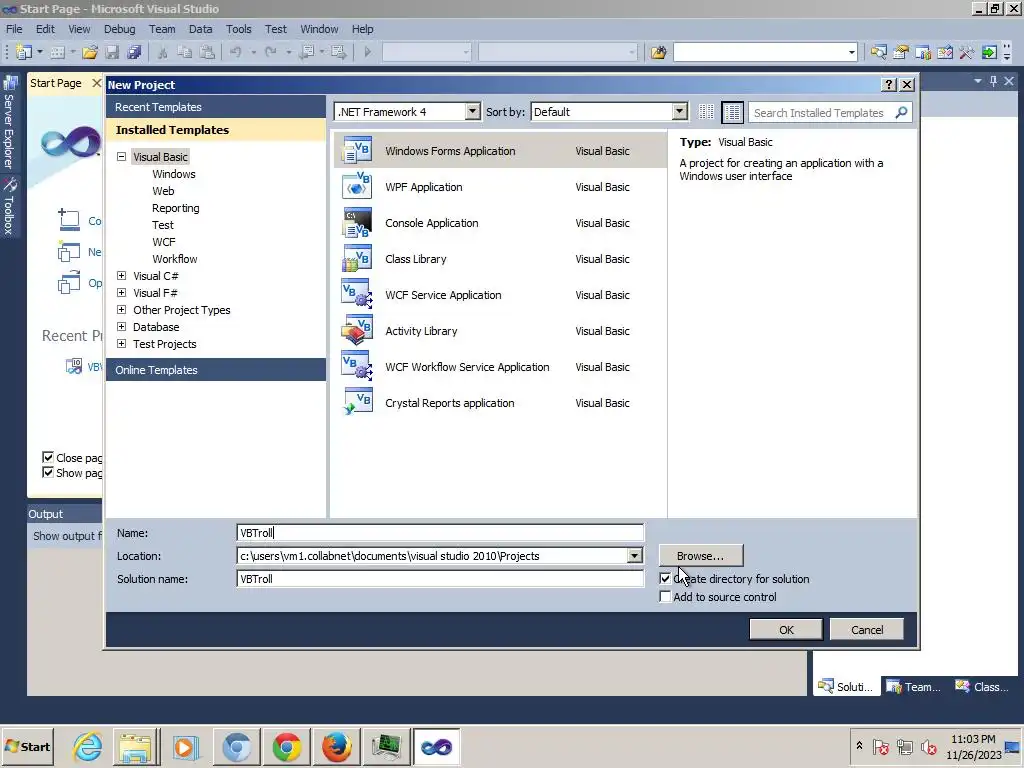Click in the Name text field
The height and width of the screenshot is (768, 1024).
440,533
